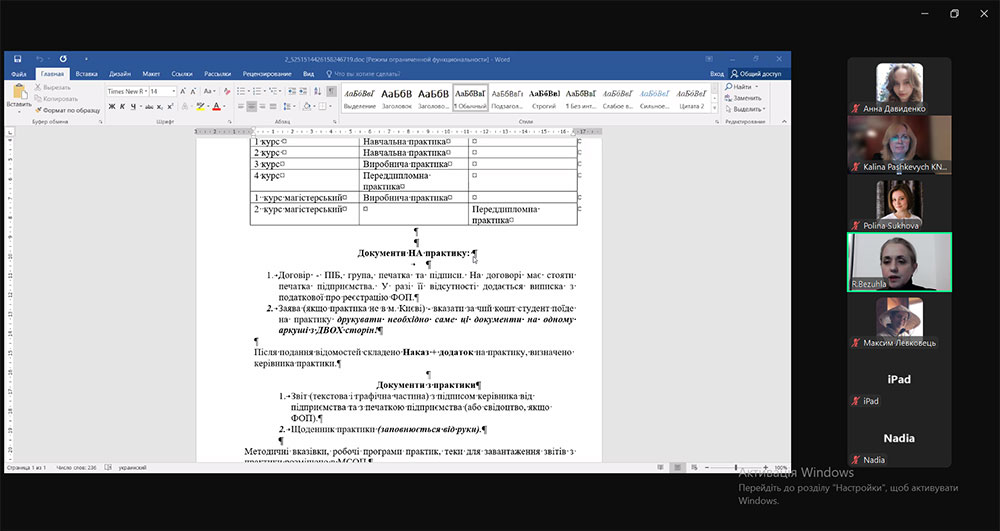Switch to read mode view in status bar

[661, 467]
